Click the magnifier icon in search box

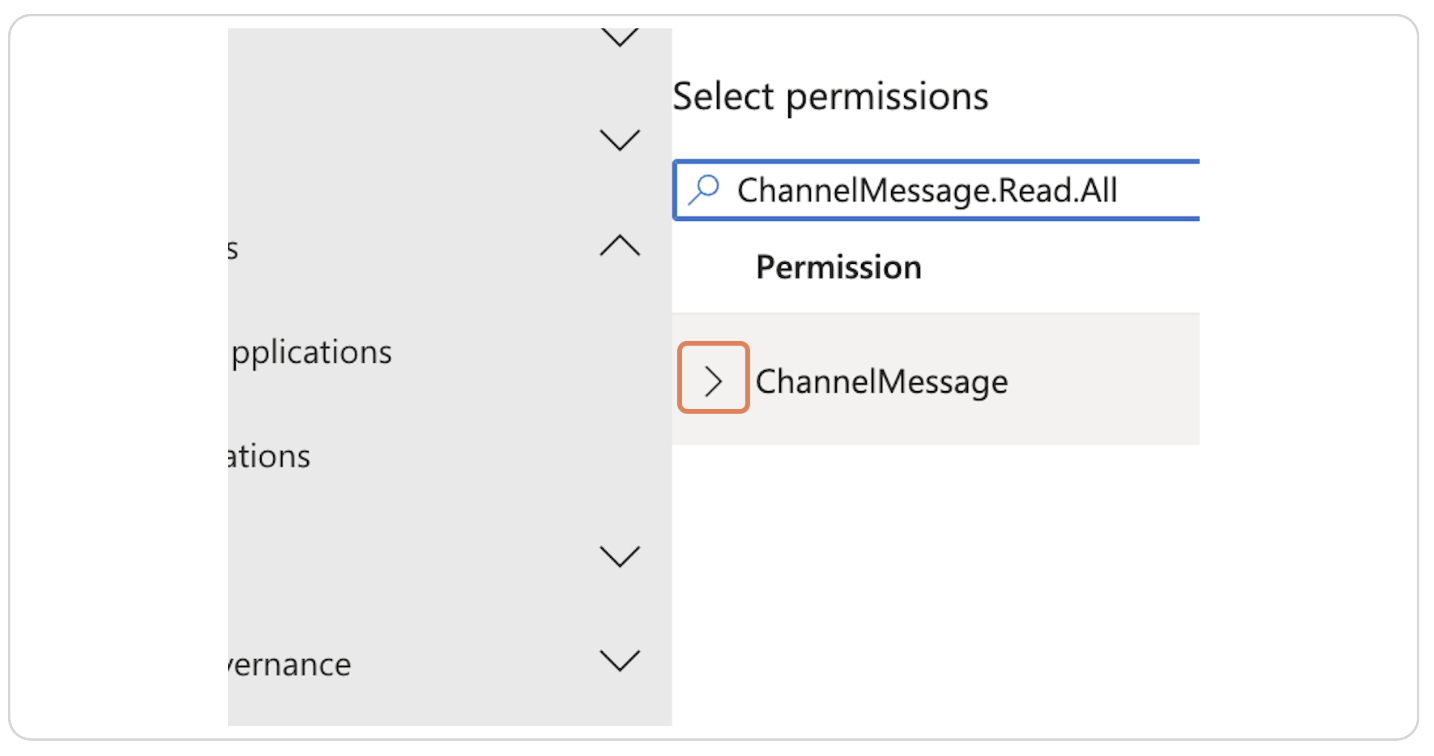point(704,189)
